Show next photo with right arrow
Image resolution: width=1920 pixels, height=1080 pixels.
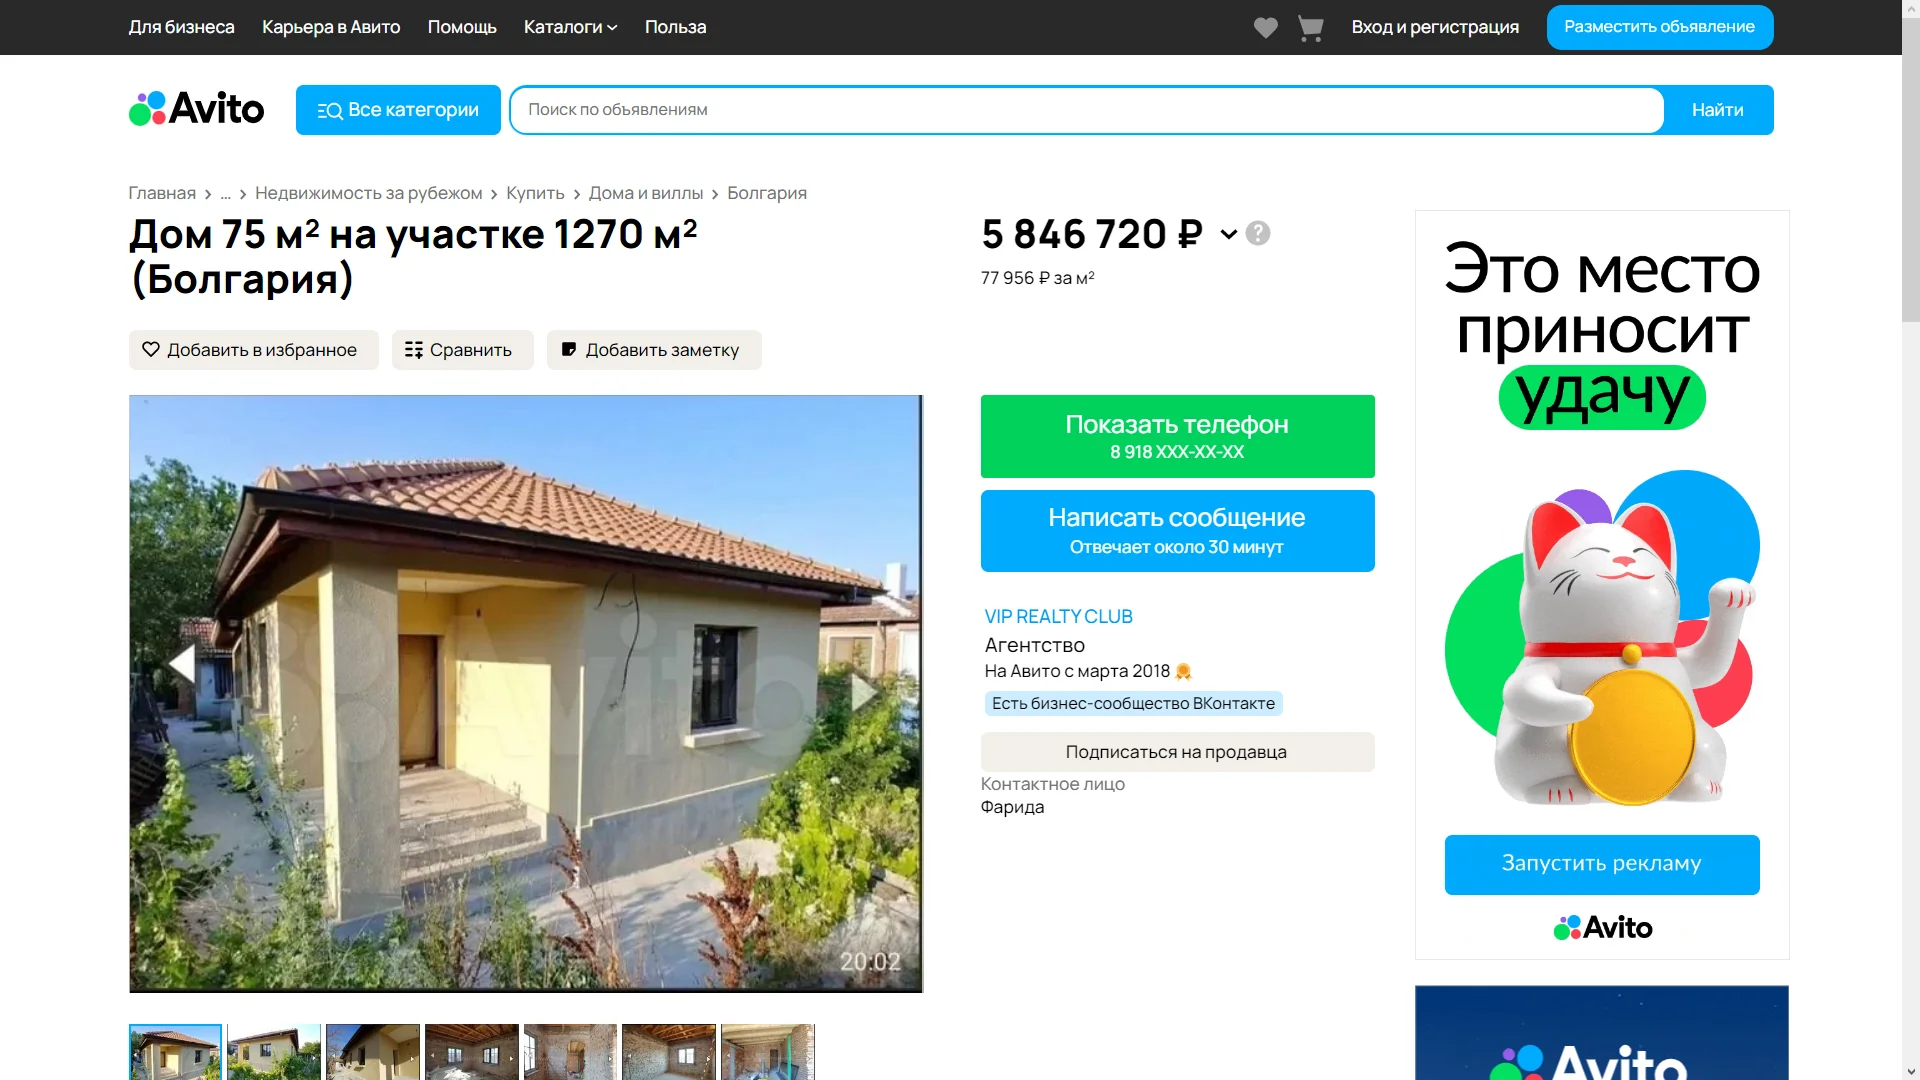point(866,692)
